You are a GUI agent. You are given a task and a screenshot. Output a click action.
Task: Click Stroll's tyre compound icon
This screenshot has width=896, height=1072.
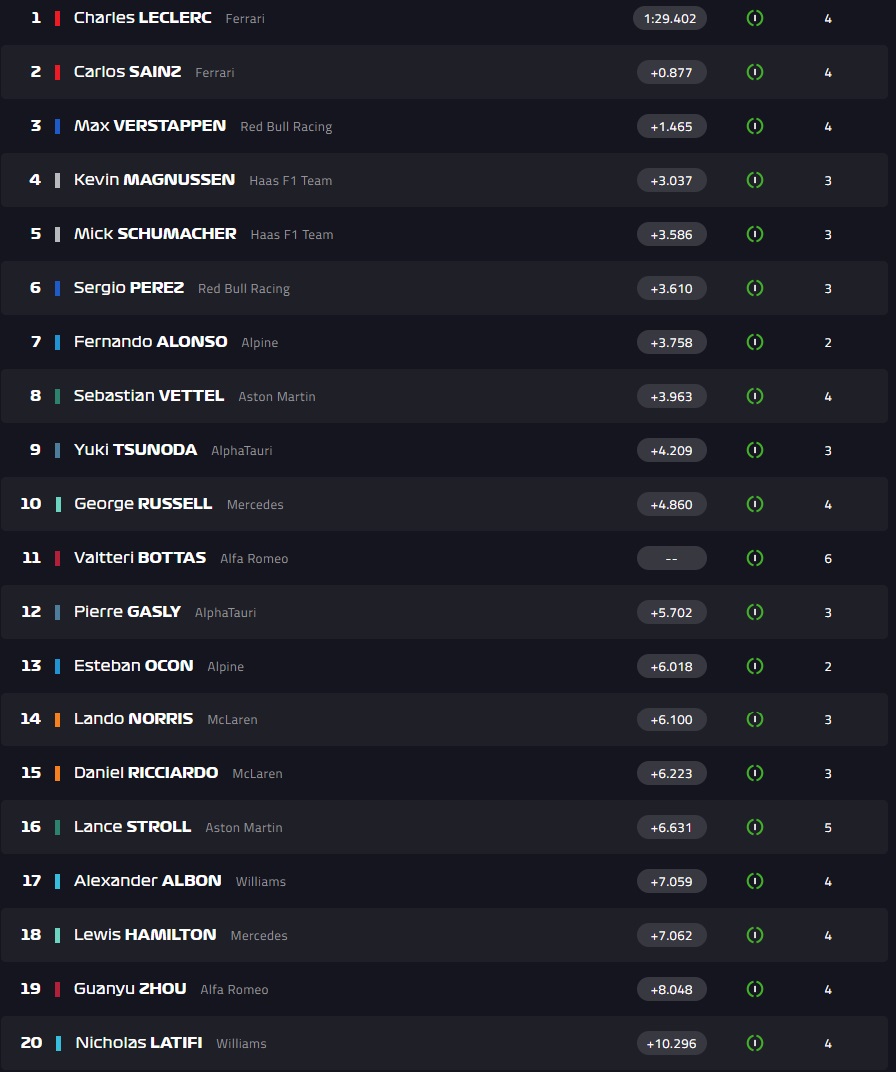click(x=755, y=827)
